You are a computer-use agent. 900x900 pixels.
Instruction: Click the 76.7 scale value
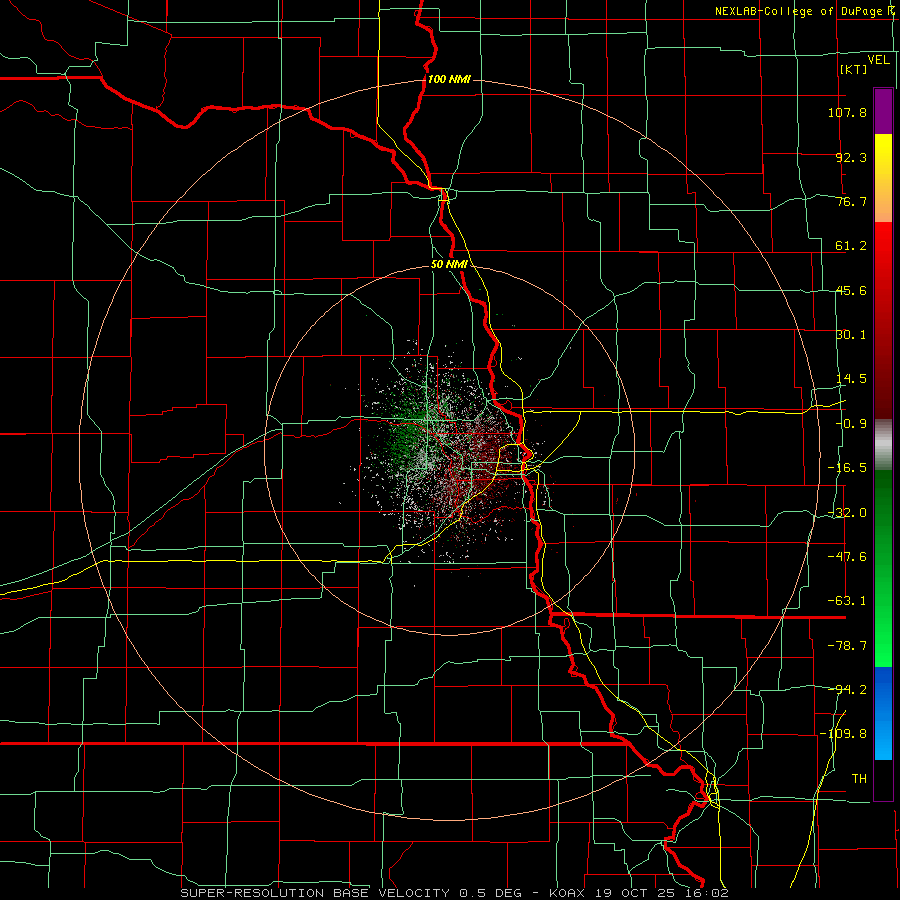851,201
